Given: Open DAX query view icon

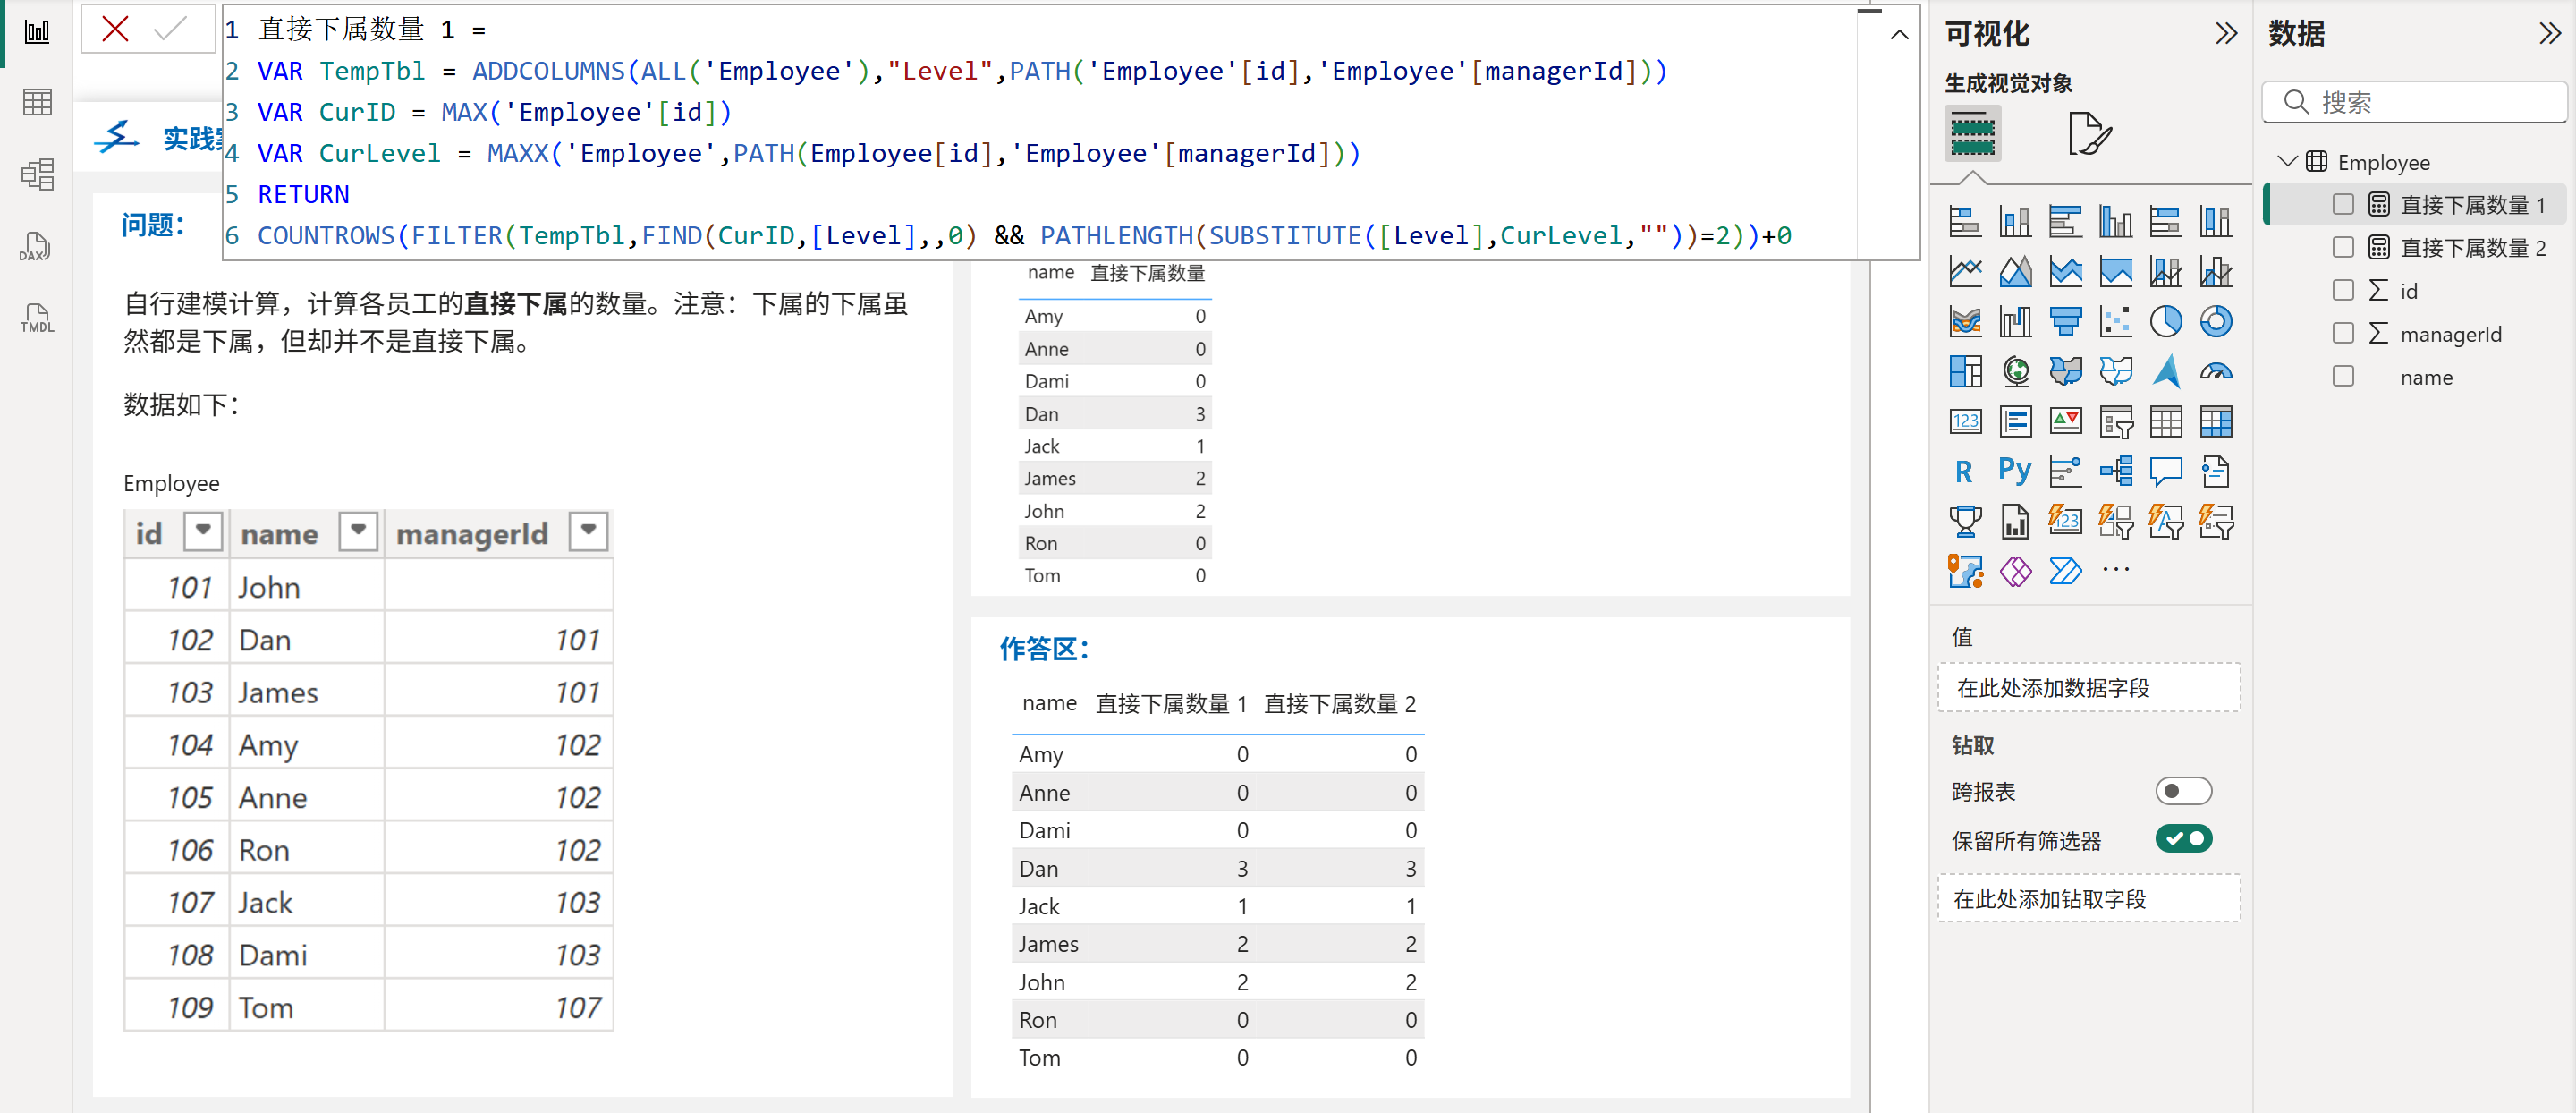Looking at the screenshot, I should [37, 247].
